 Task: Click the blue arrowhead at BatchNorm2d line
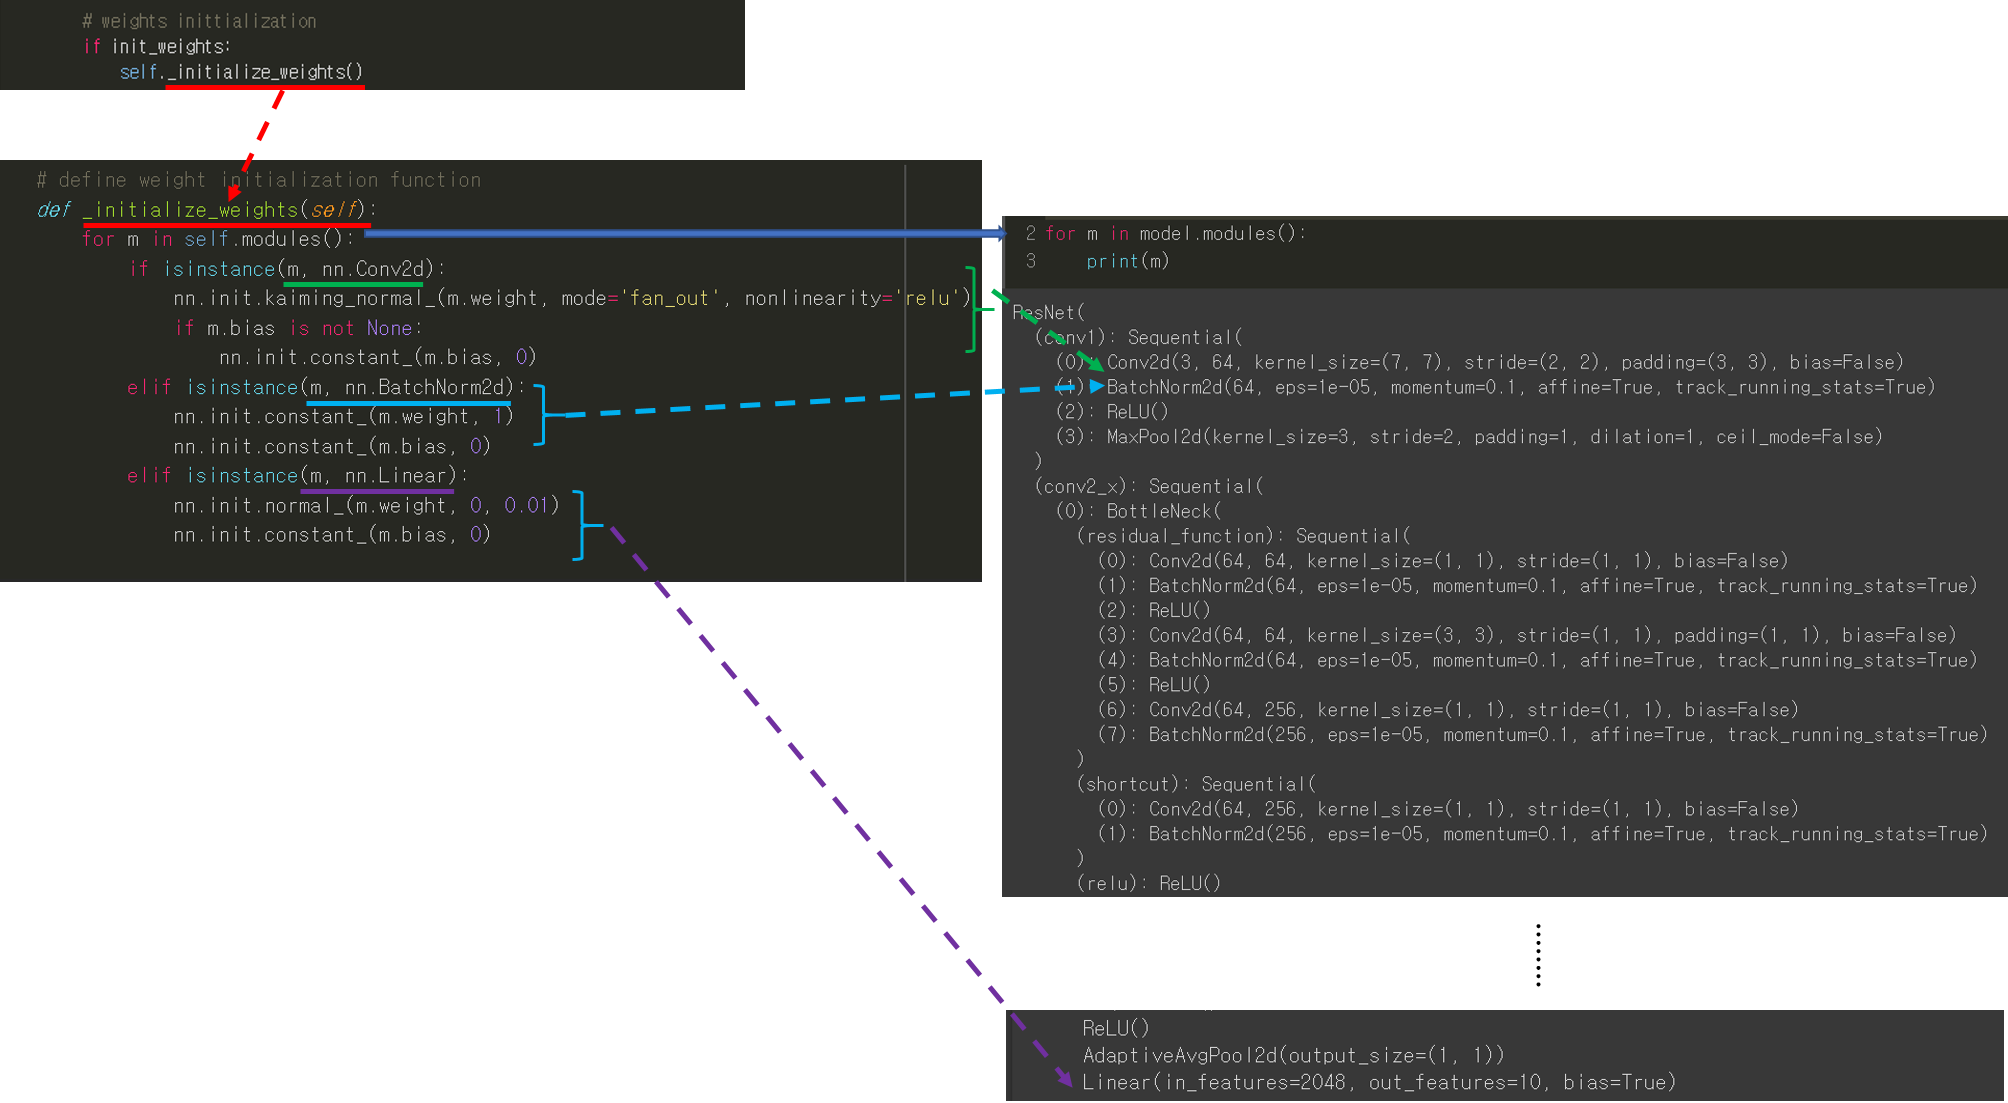(1097, 386)
